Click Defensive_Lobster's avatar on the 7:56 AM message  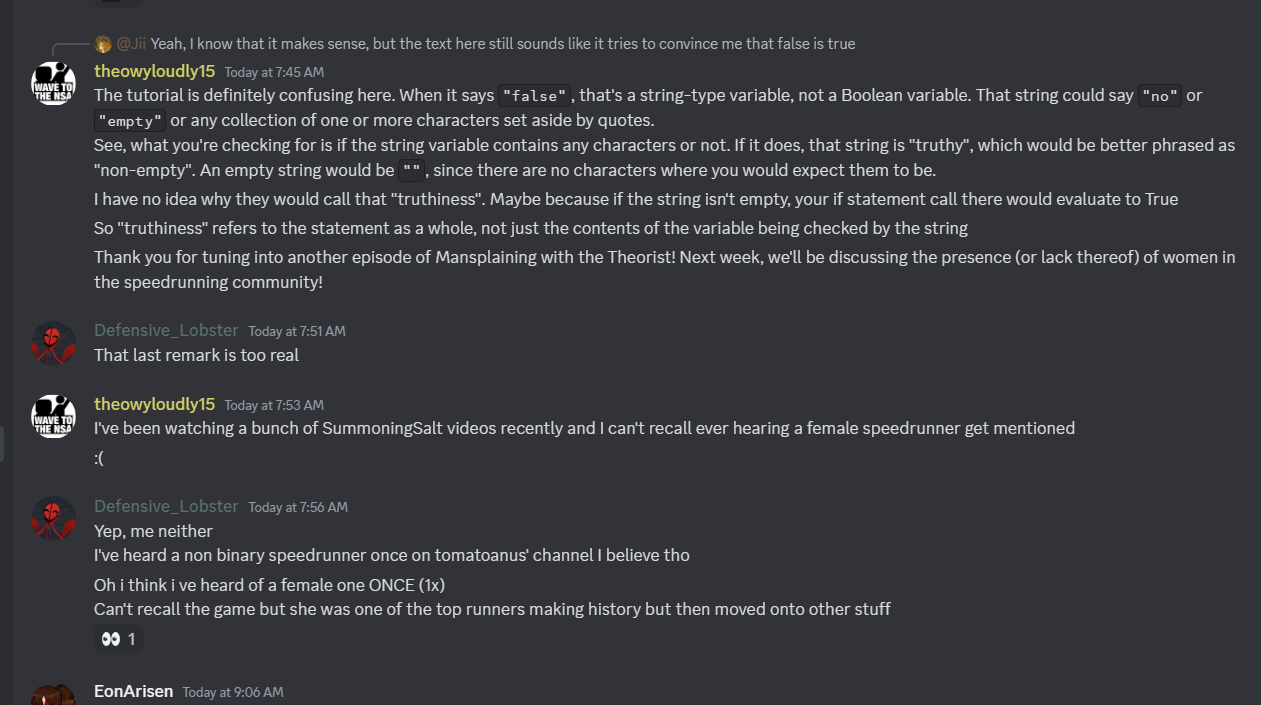(53, 518)
